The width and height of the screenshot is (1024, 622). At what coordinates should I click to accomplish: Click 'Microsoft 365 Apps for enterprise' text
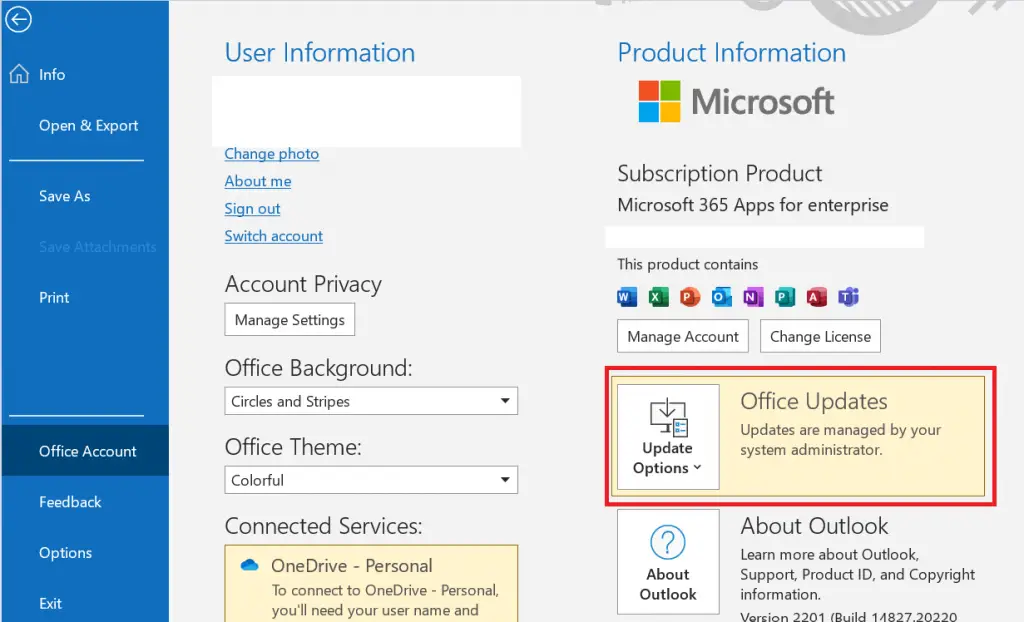[753, 205]
